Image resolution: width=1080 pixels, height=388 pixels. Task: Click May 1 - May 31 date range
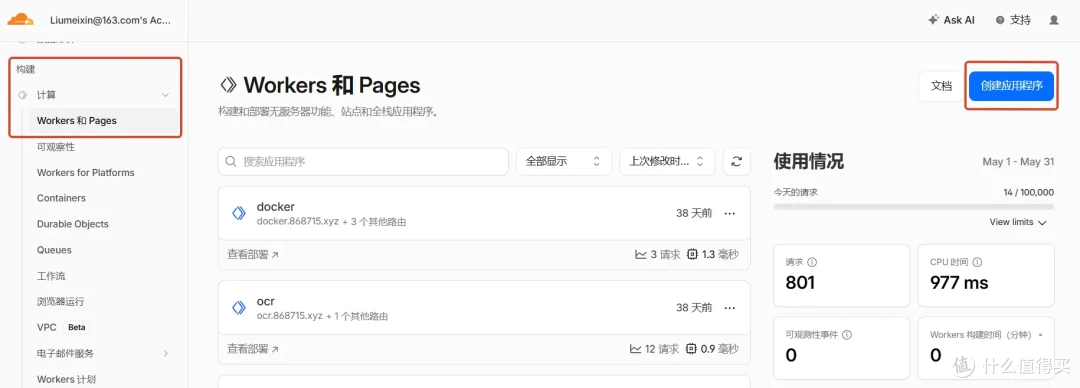pyautogui.click(x=1018, y=162)
